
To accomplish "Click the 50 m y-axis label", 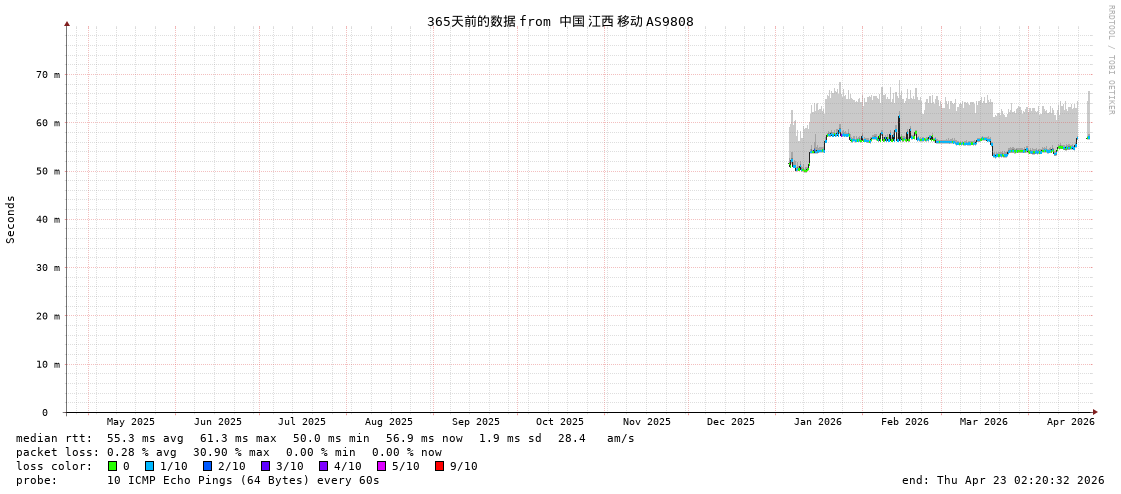I will (48, 171).
